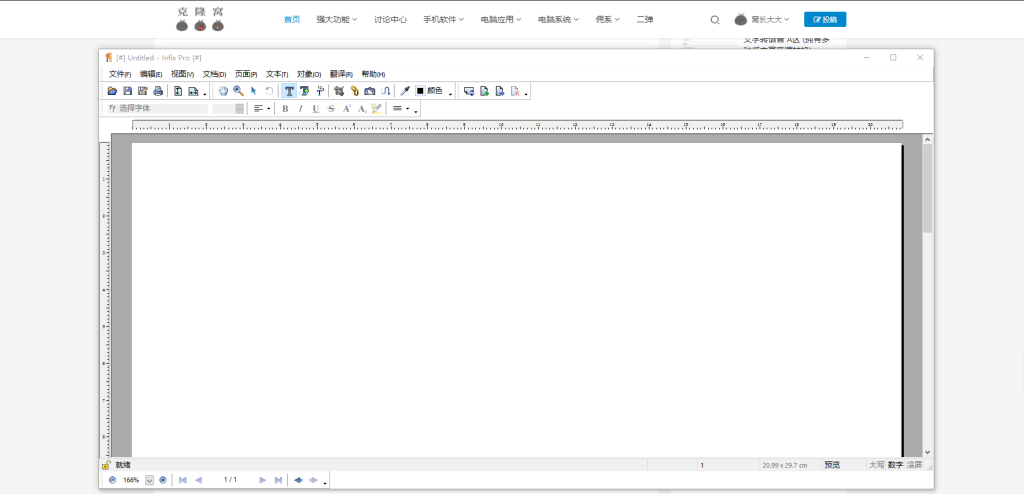This screenshot has width=1024, height=494.
Task: Select the Object arrow pointer tool
Action: pyautogui.click(x=253, y=91)
